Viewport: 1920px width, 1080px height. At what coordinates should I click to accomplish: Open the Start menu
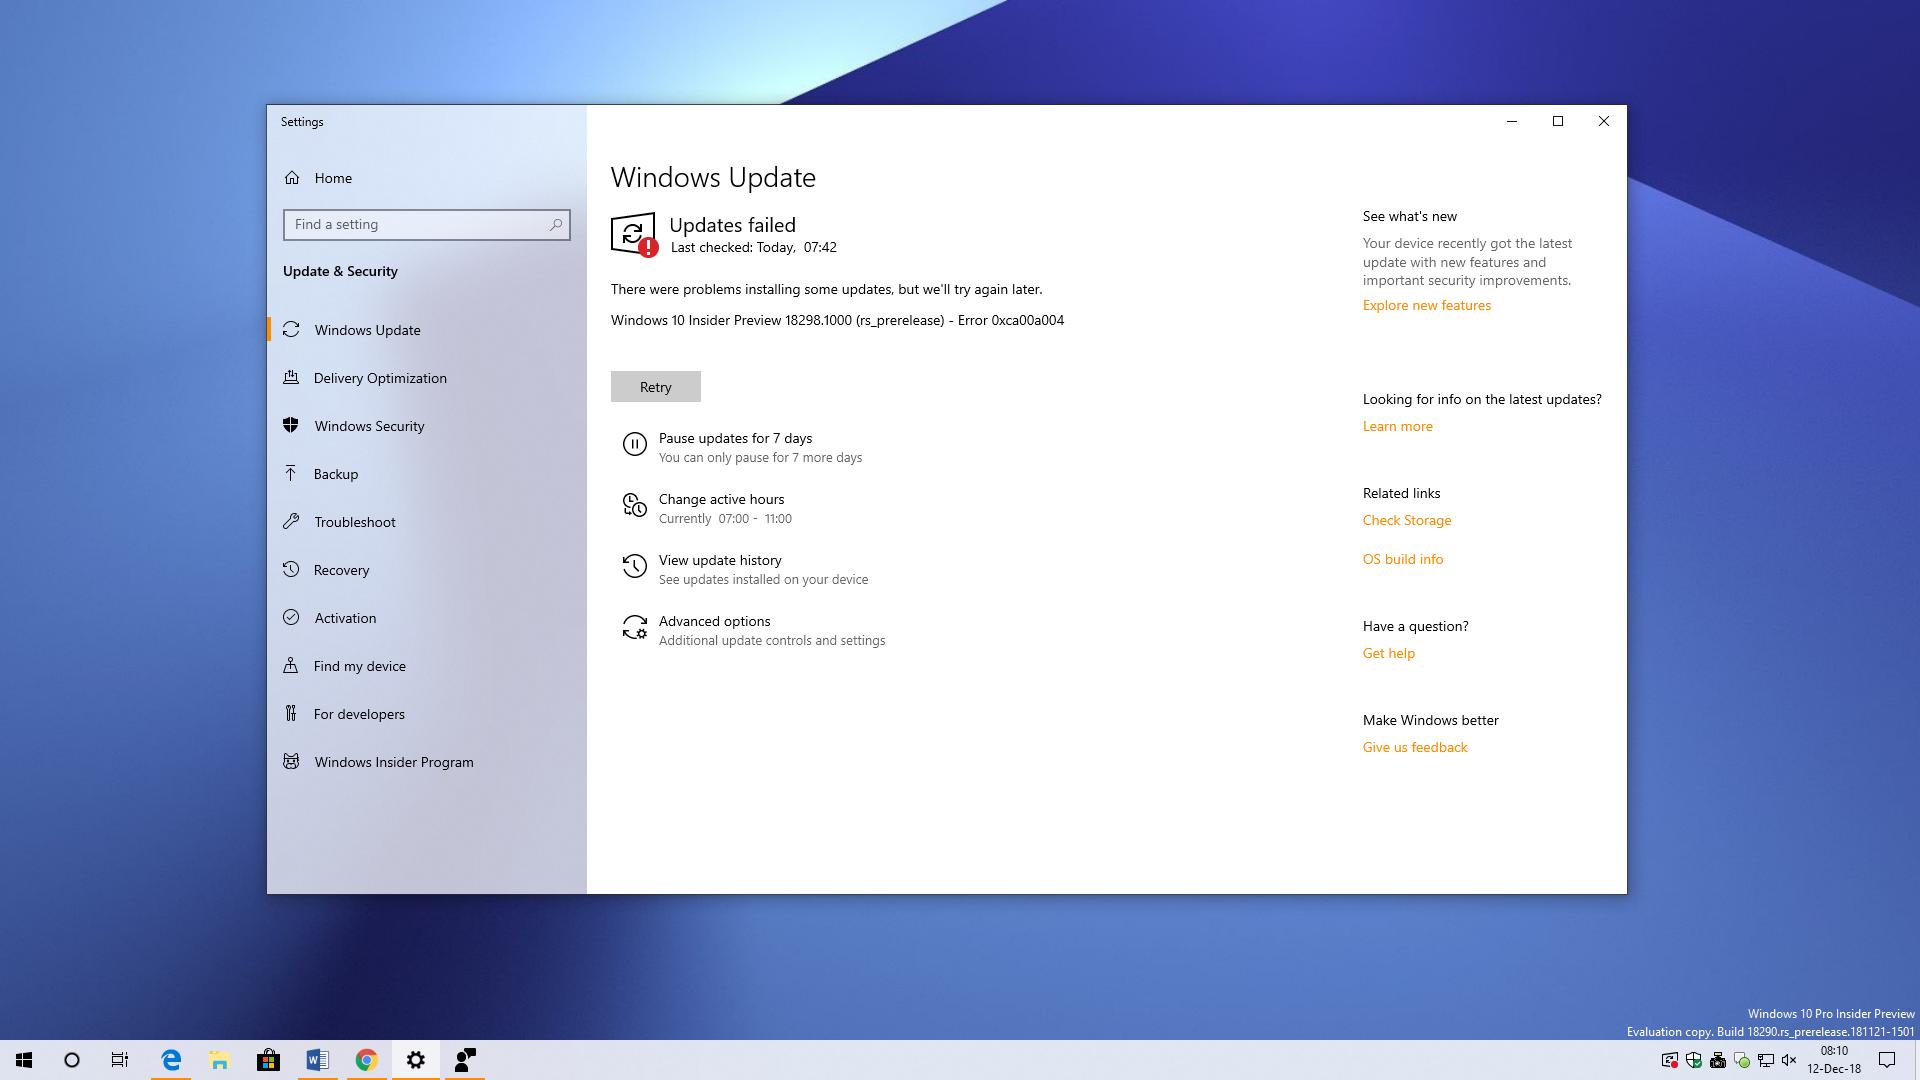24,1060
